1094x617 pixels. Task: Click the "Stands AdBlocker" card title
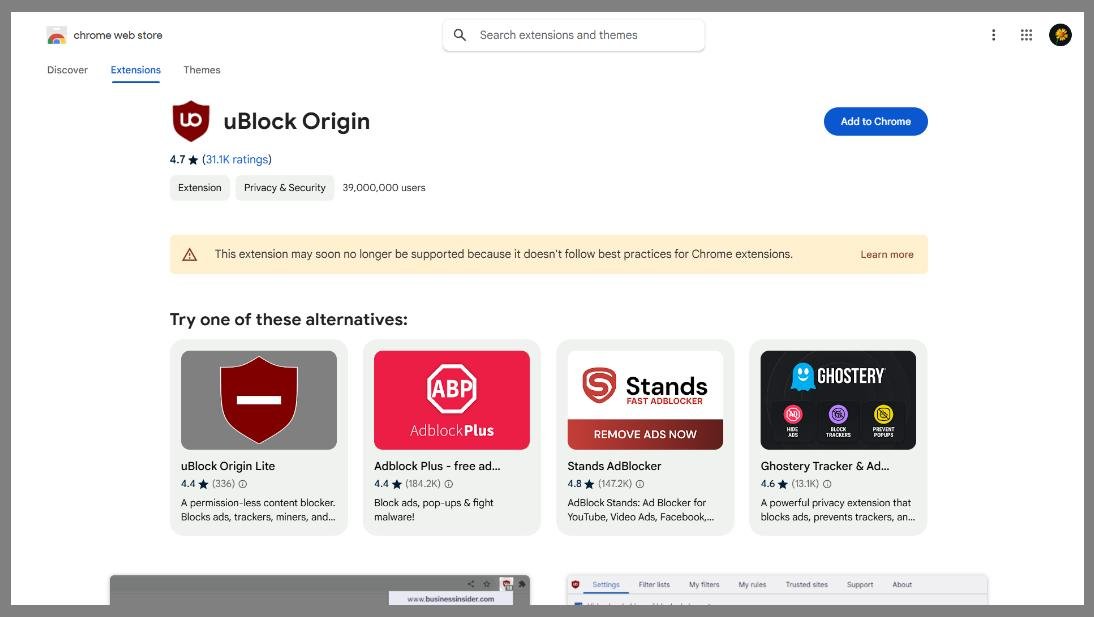coord(614,466)
